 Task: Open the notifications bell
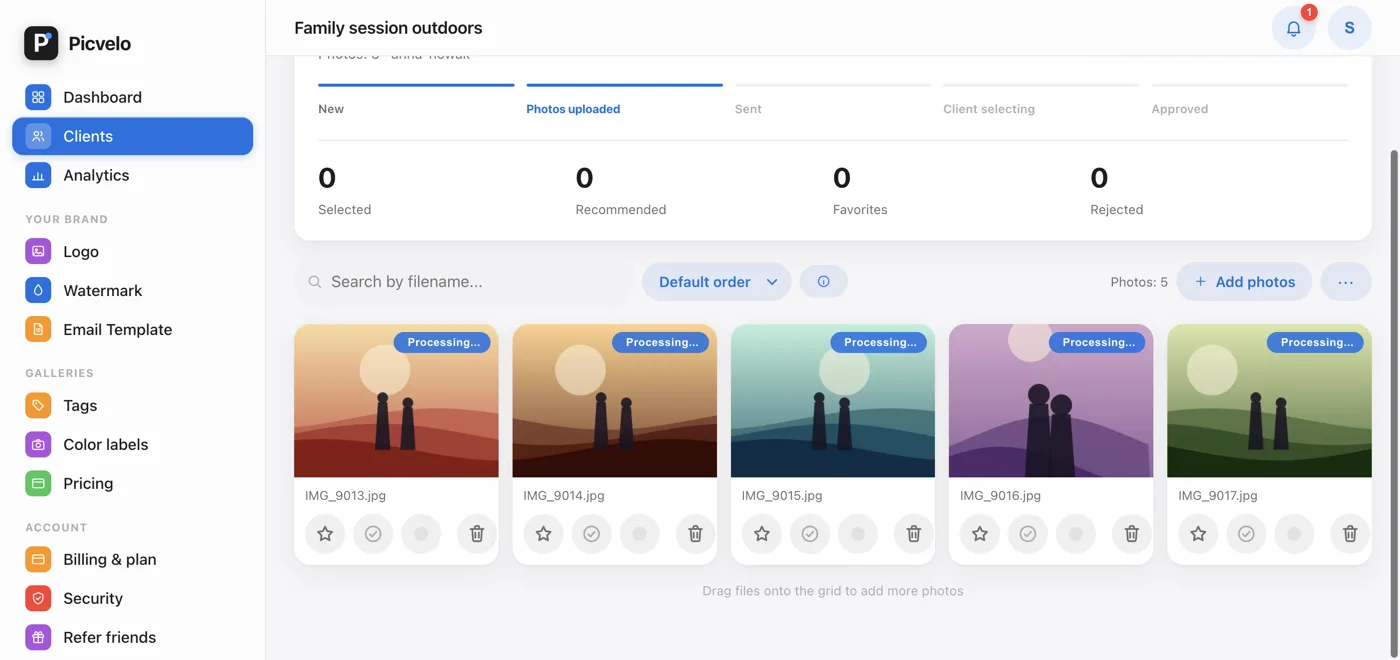(1293, 28)
